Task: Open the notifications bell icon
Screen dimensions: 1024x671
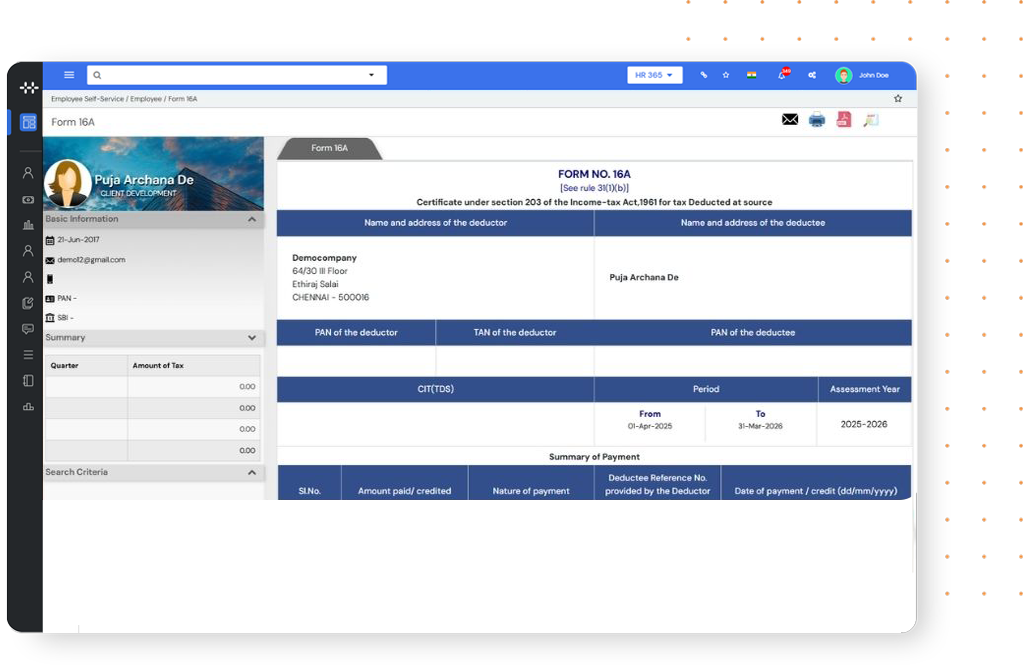Action: (x=784, y=75)
